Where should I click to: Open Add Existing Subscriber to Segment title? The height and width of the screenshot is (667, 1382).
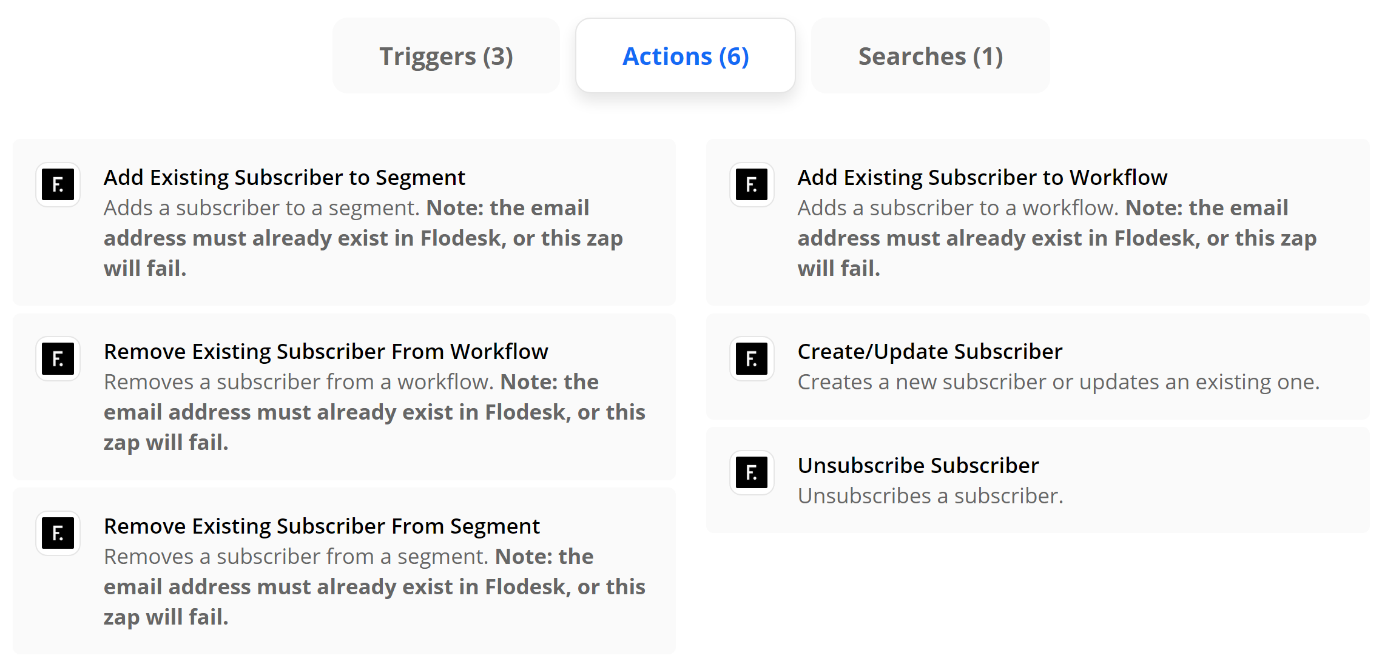tap(285, 178)
